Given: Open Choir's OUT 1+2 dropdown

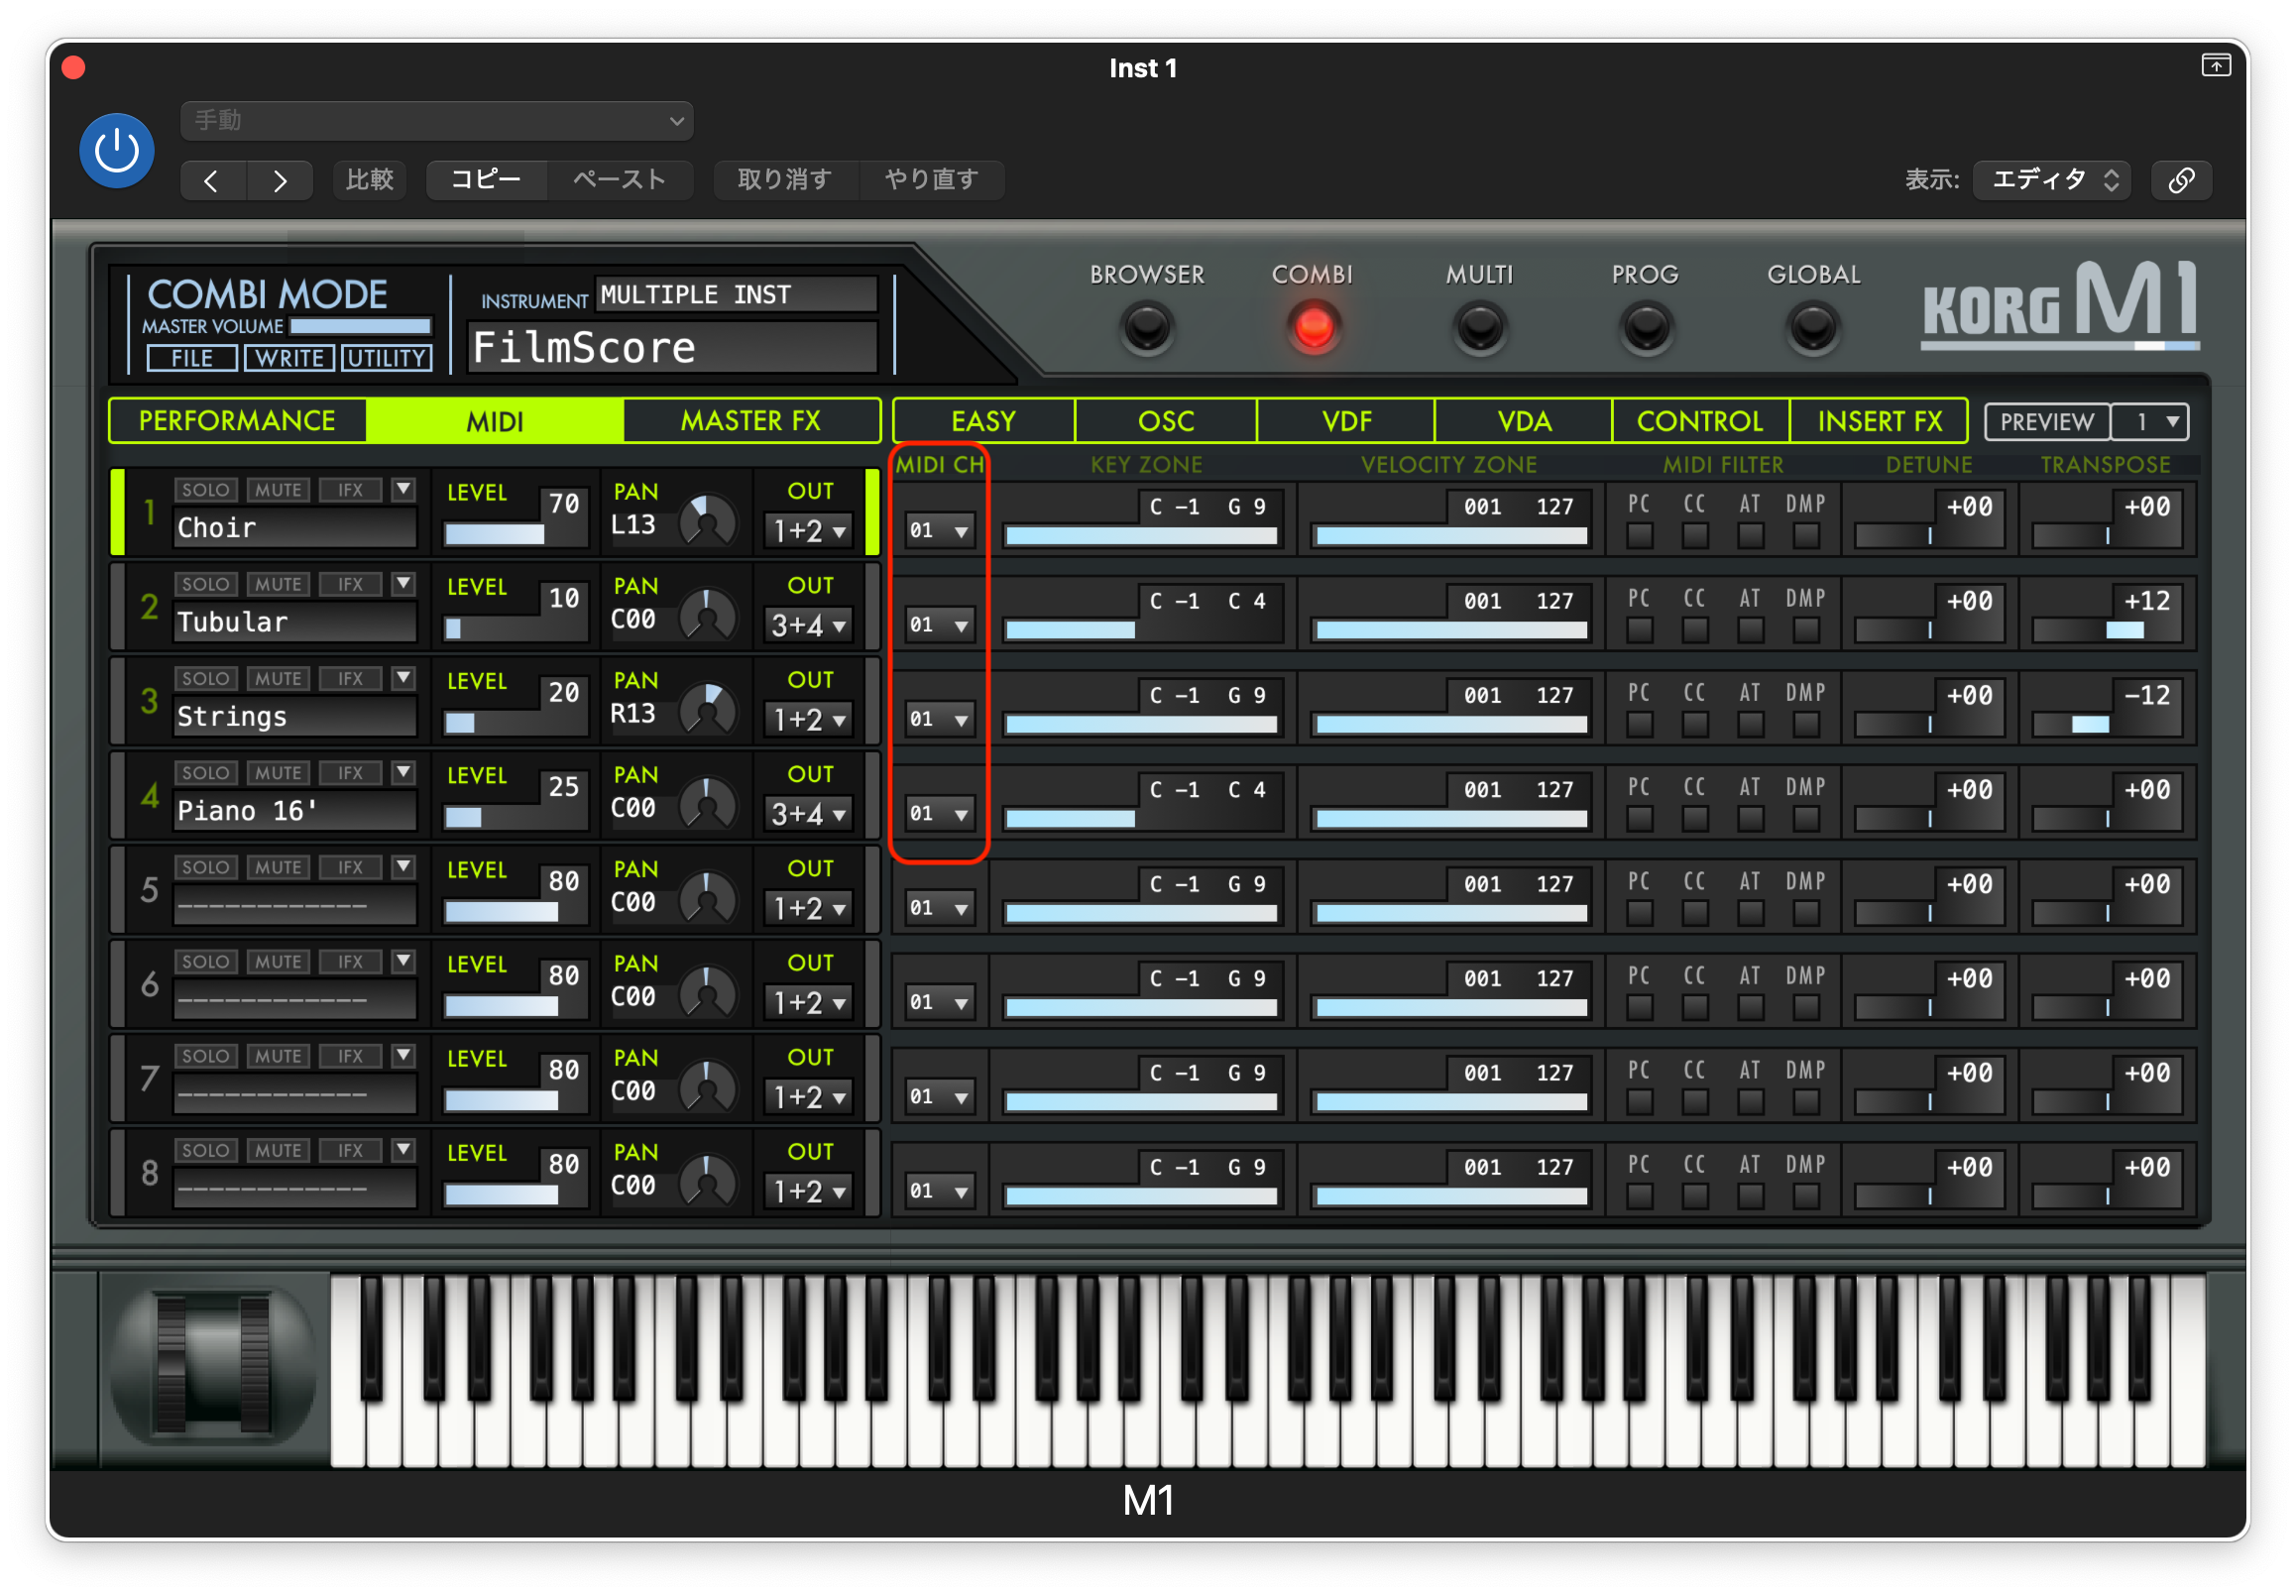Looking at the screenshot, I should [x=808, y=531].
